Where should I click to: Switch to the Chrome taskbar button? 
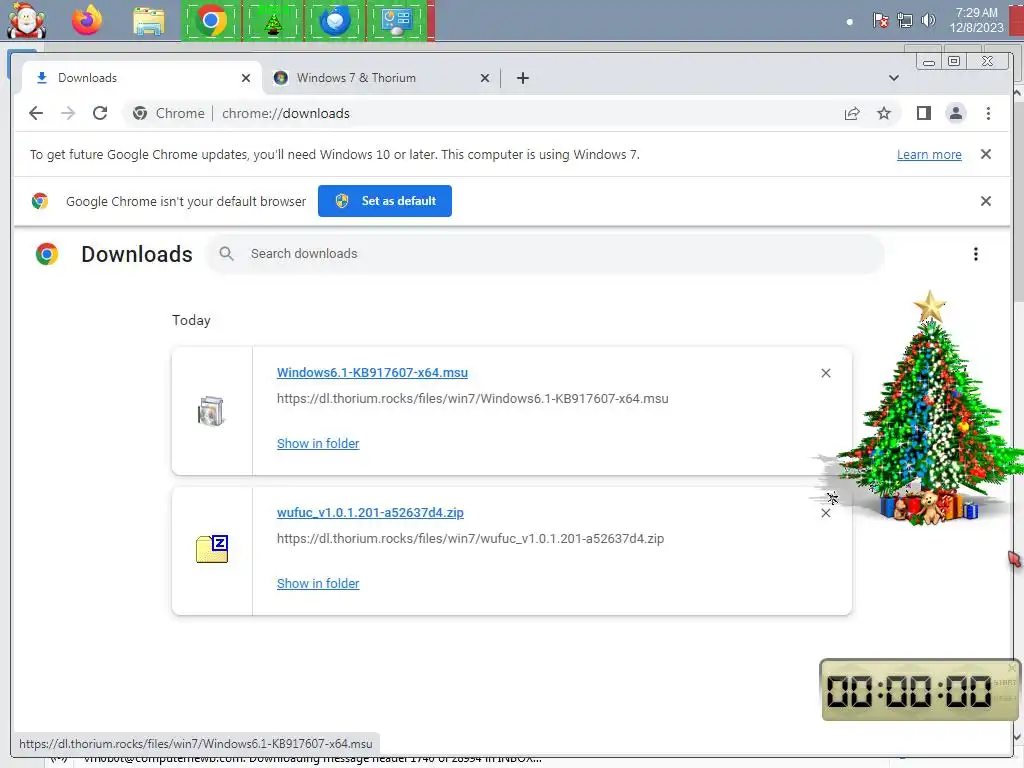211,21
